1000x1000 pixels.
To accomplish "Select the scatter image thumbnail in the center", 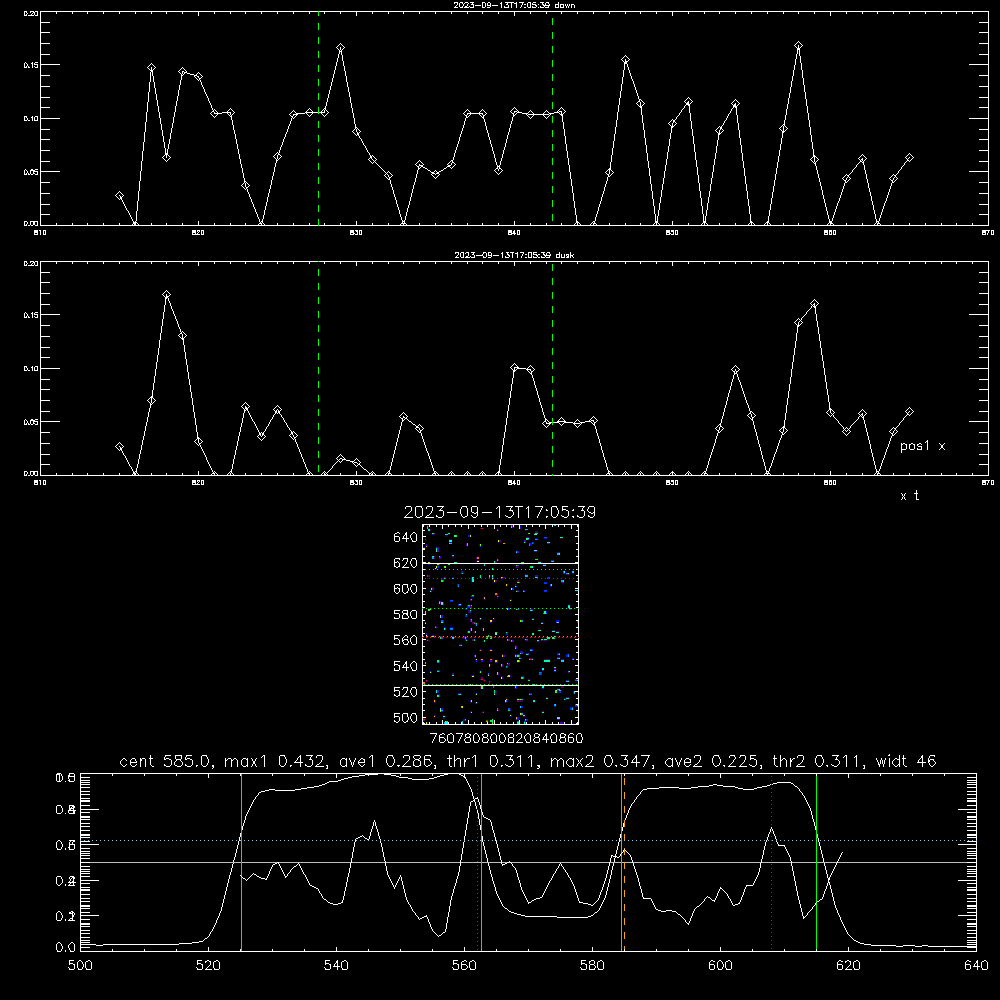I will [500, 624].
